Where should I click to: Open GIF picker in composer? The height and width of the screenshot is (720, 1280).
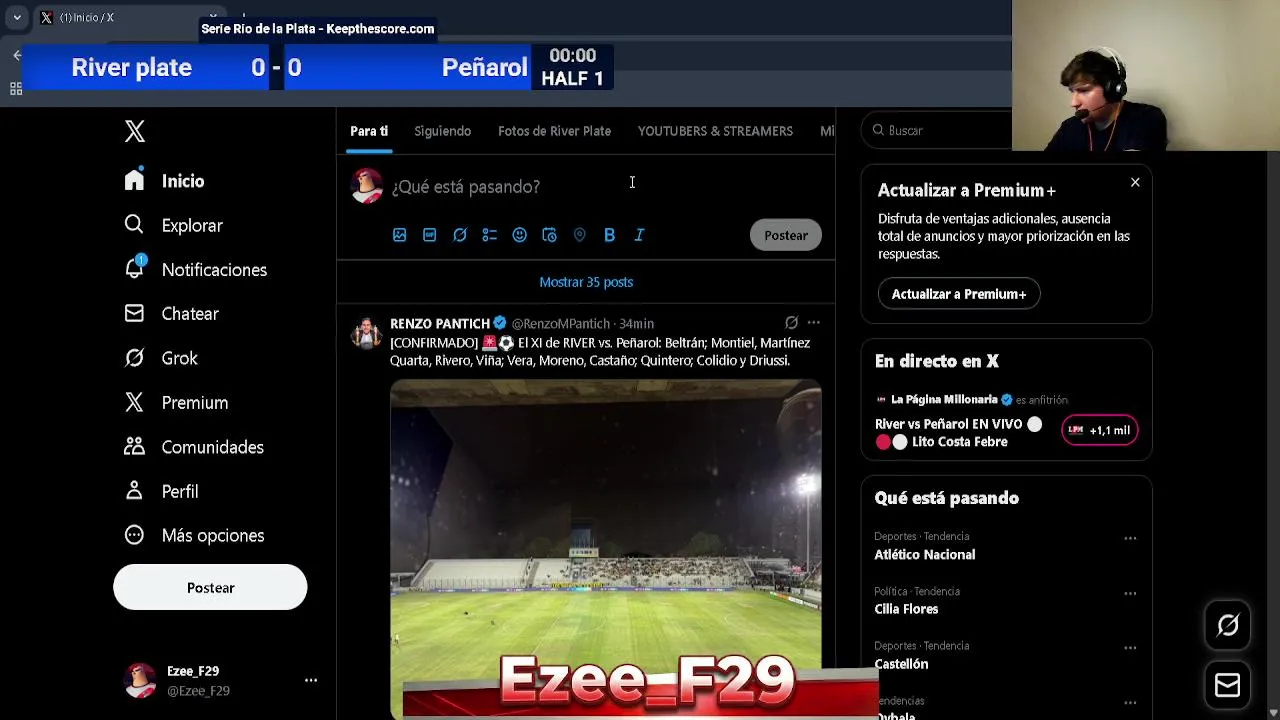(429, 235)
